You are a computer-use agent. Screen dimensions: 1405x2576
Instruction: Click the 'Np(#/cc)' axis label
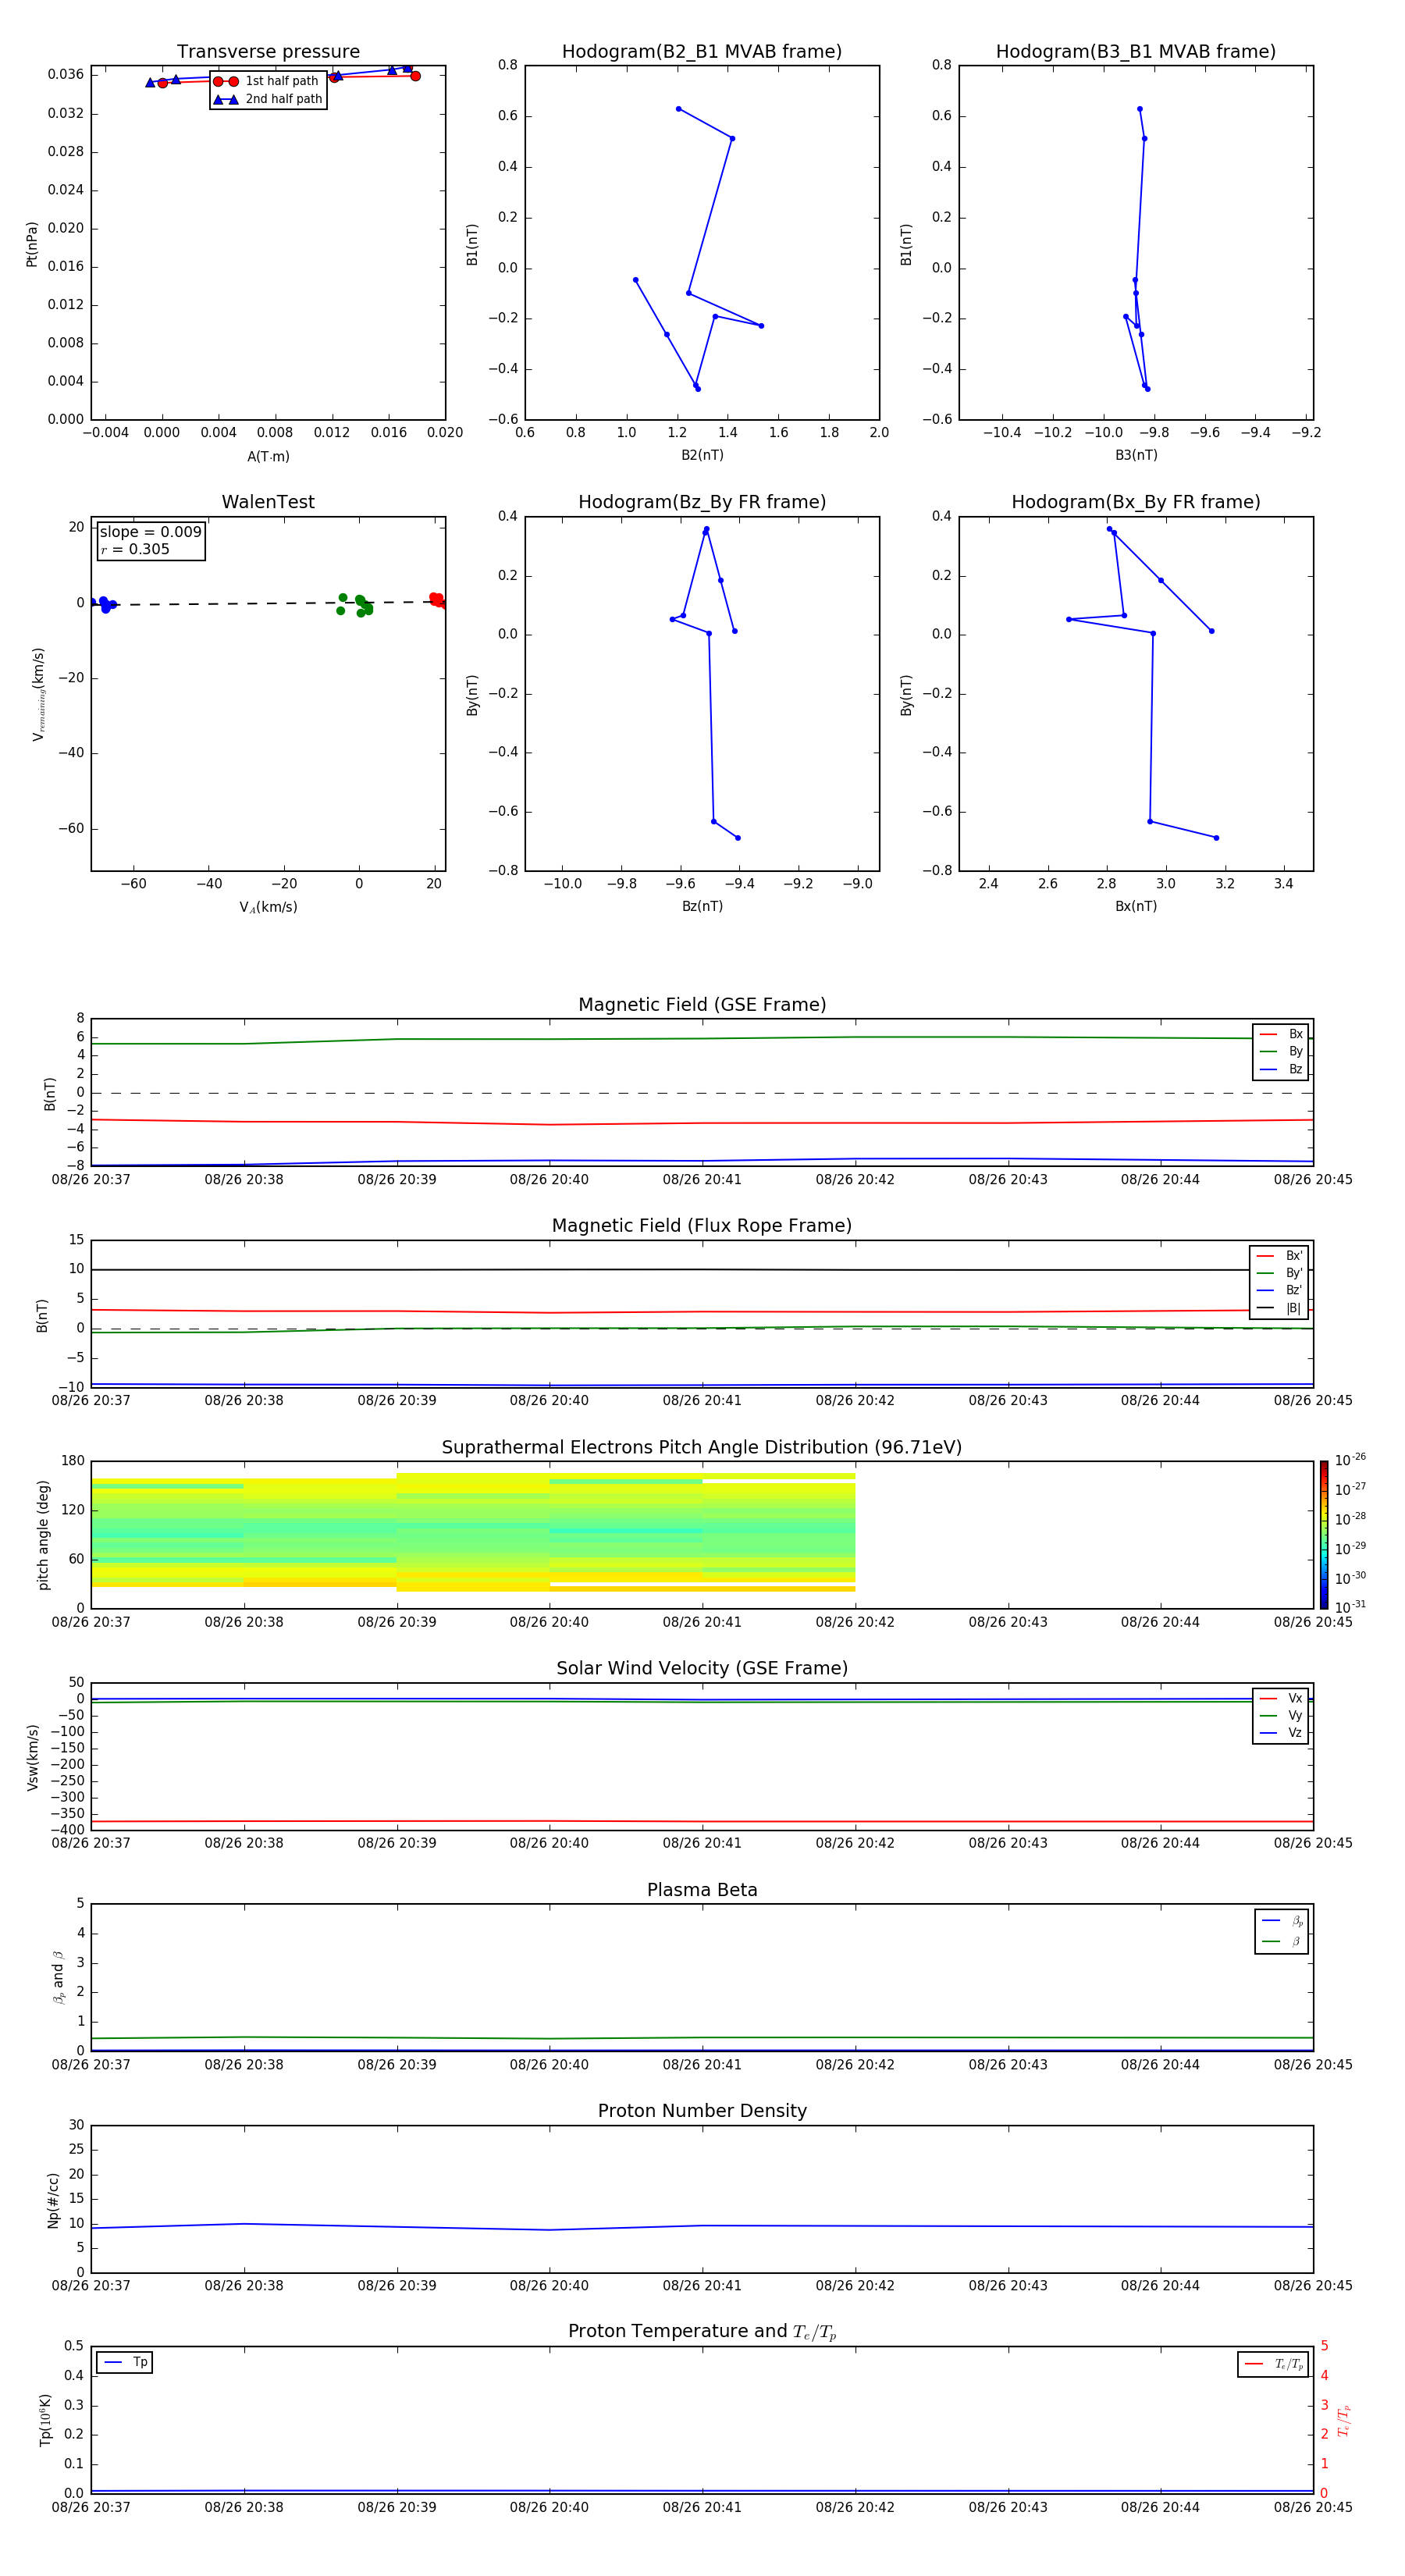pos(53,2199)
